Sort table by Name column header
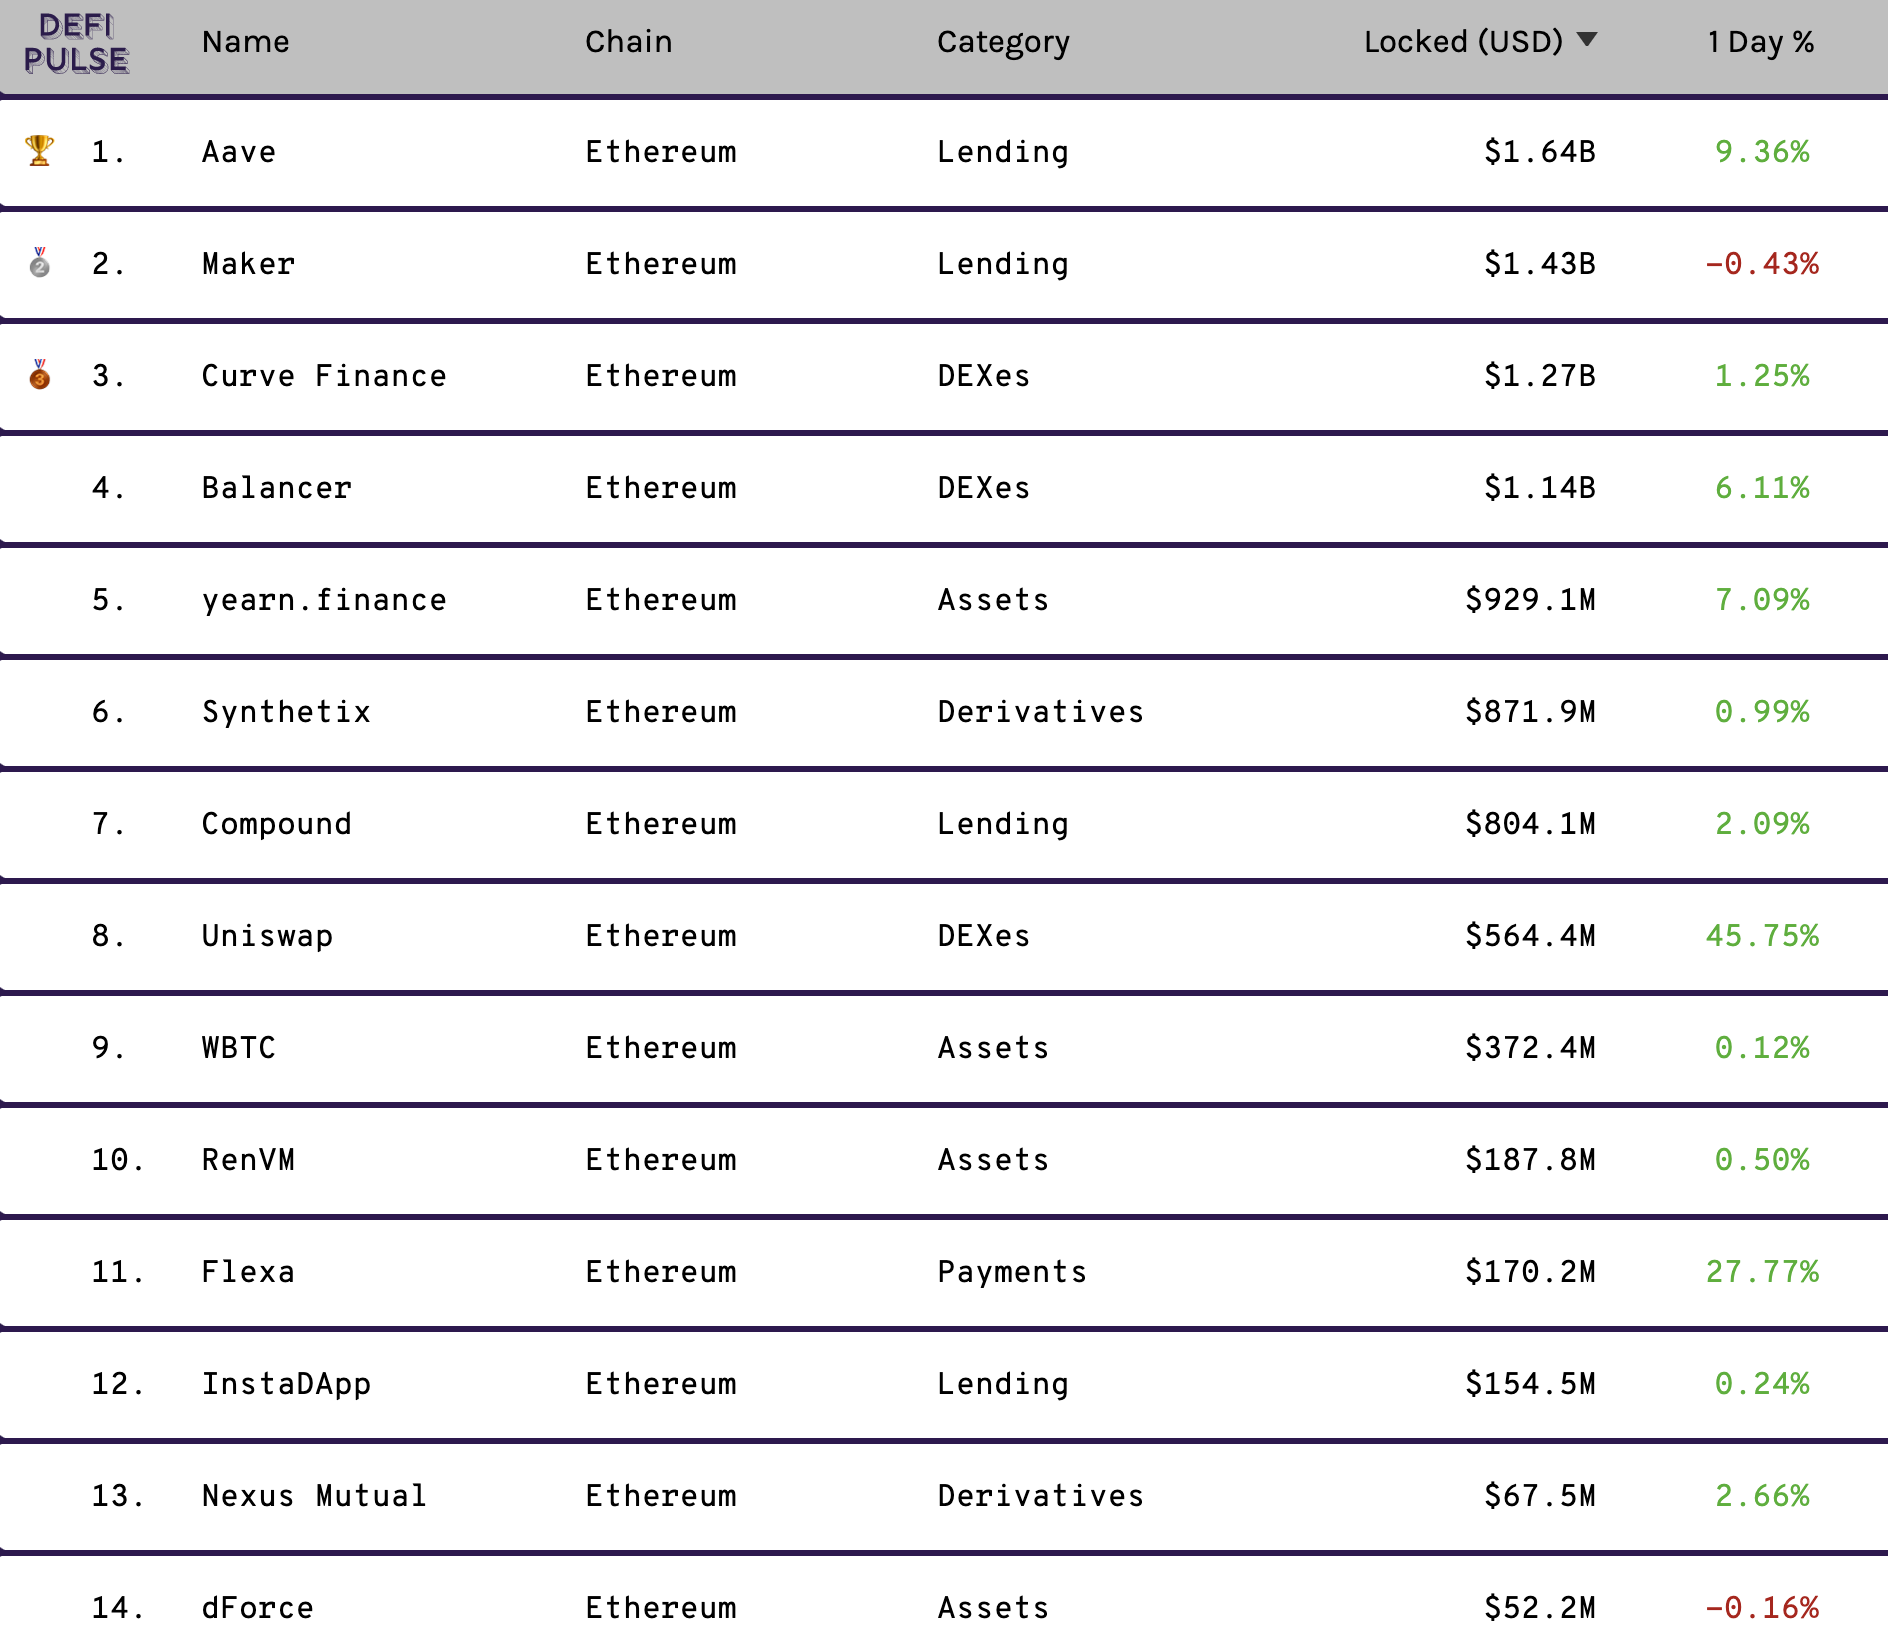The width and height of the screenshot is (1888, 1630). (x=245, y=42)
